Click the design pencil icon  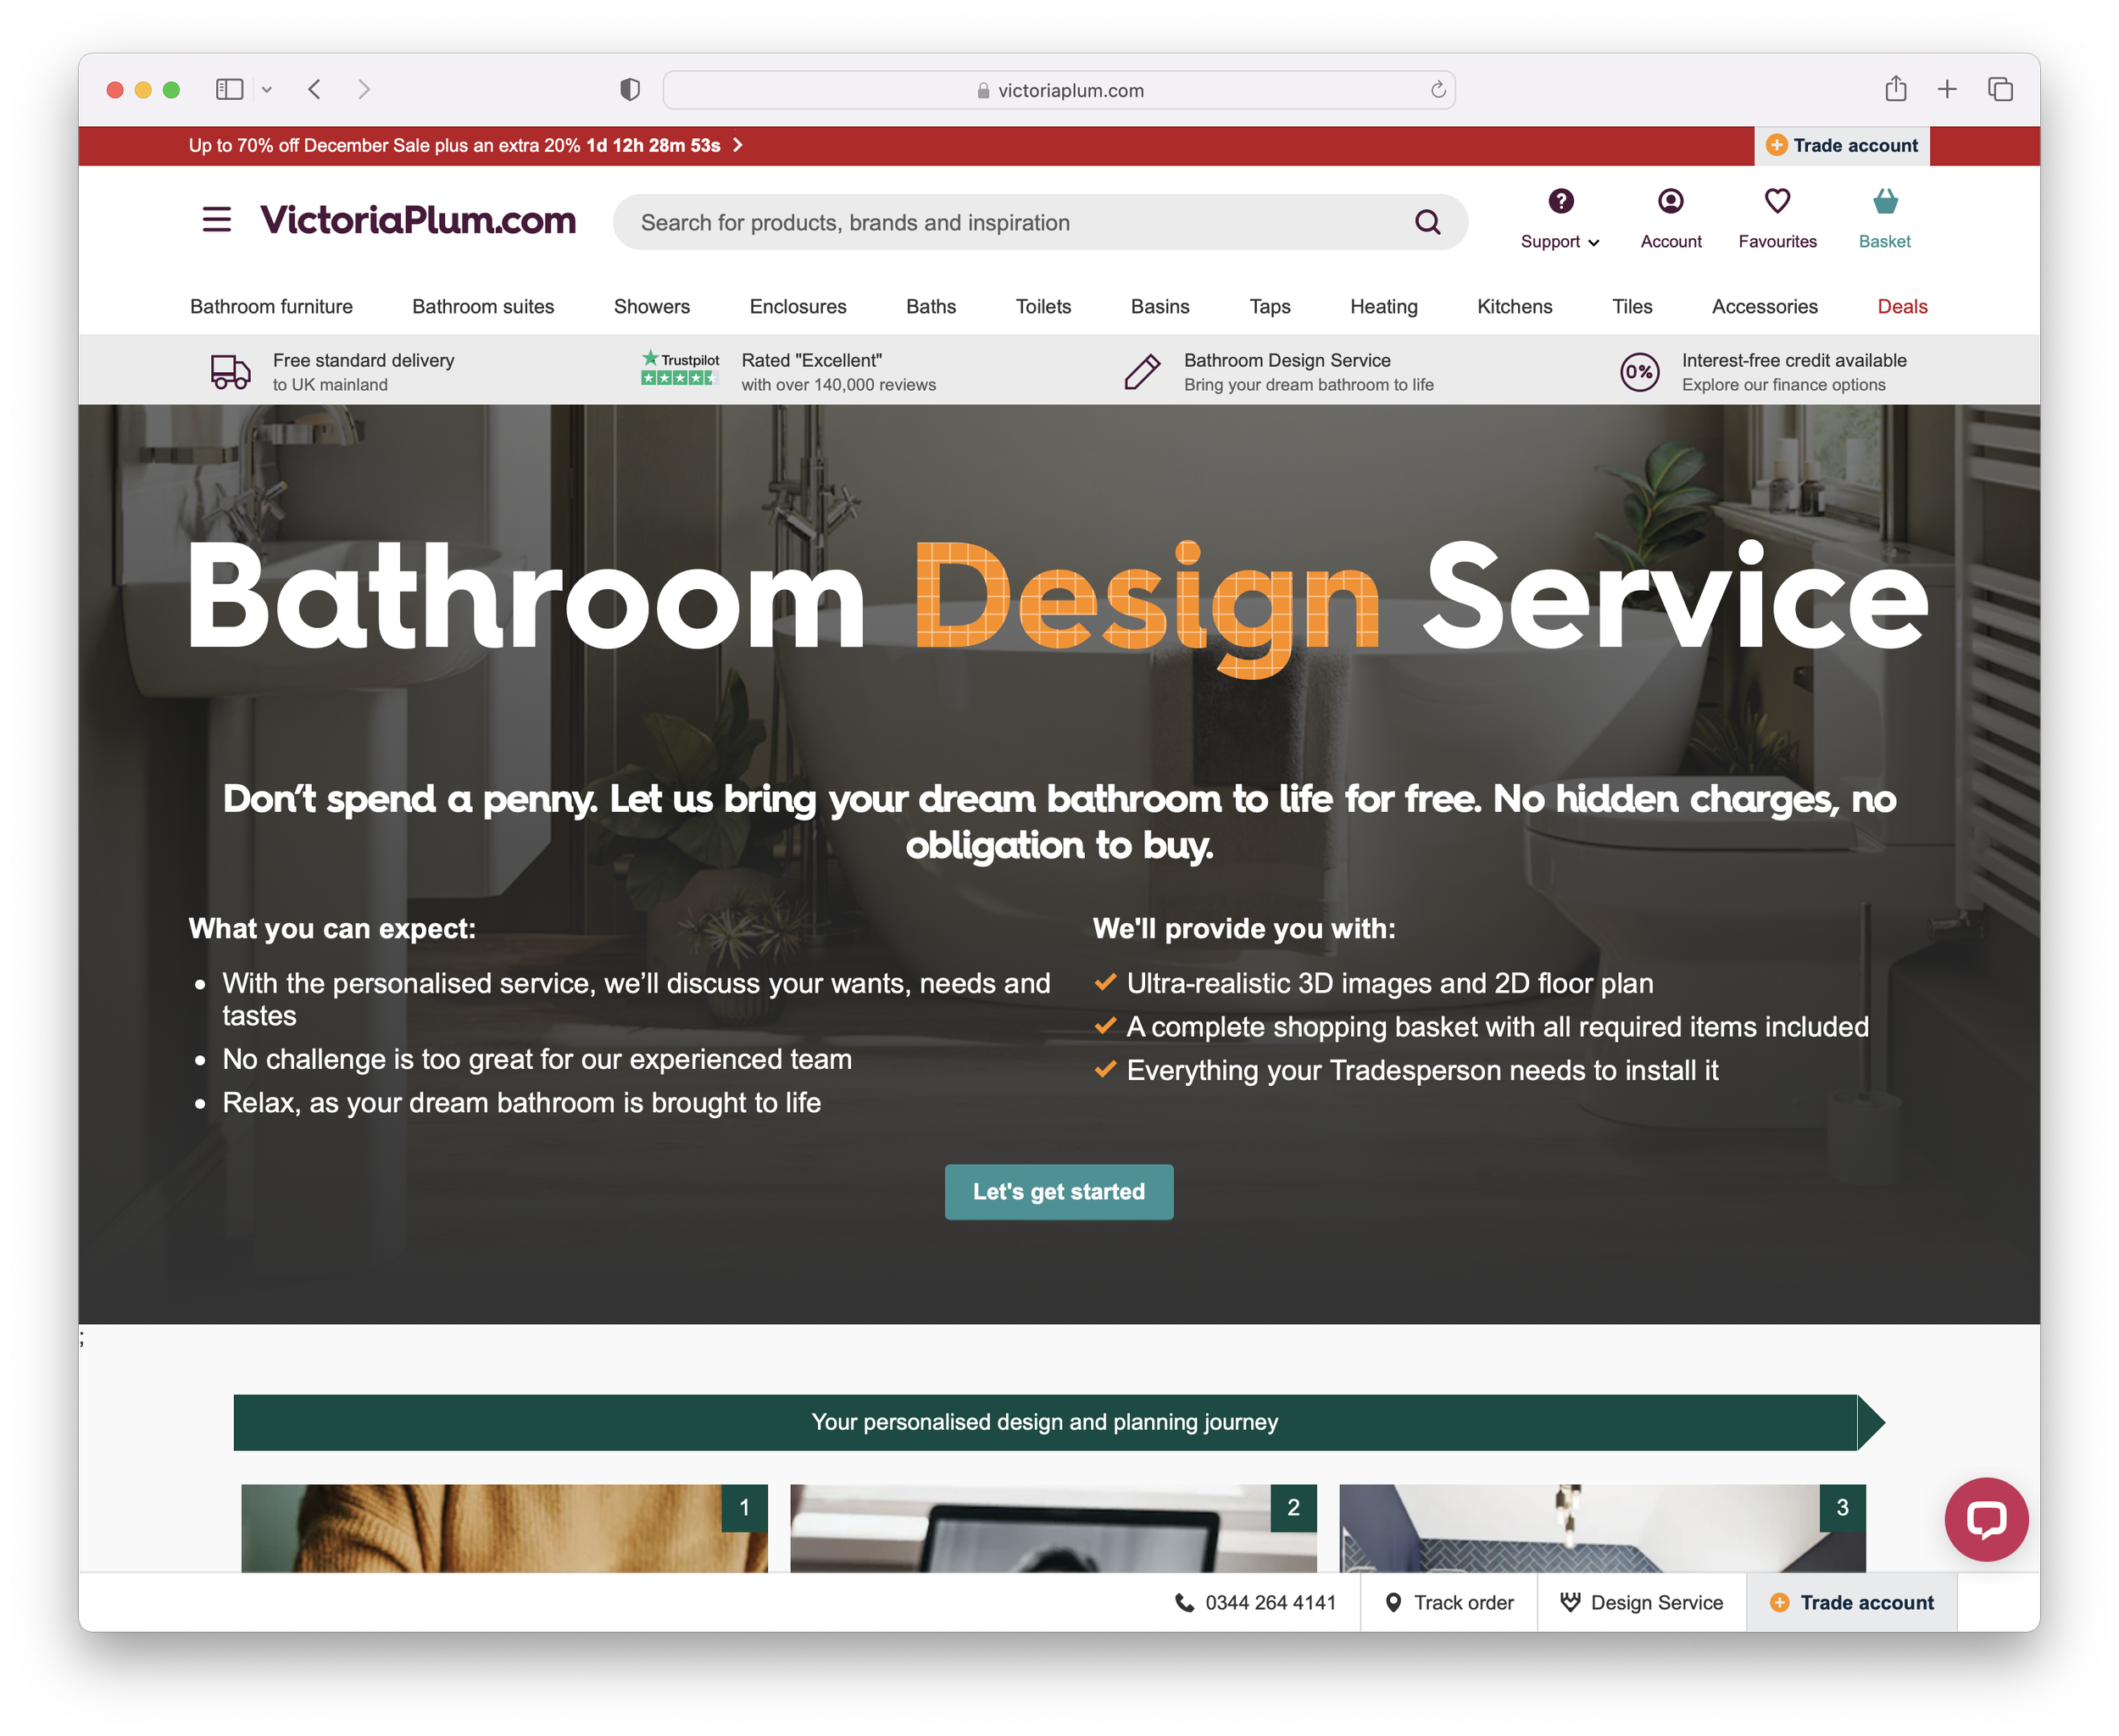pyautogui.click(x=1142, y=371)
